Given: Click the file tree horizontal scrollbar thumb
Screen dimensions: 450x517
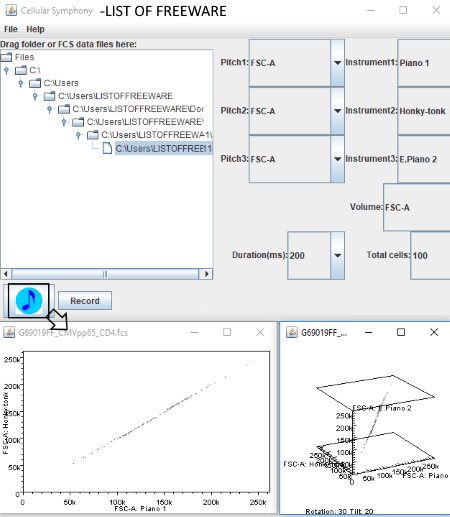Looking at the screenshot, I should [x=105, y=274].
